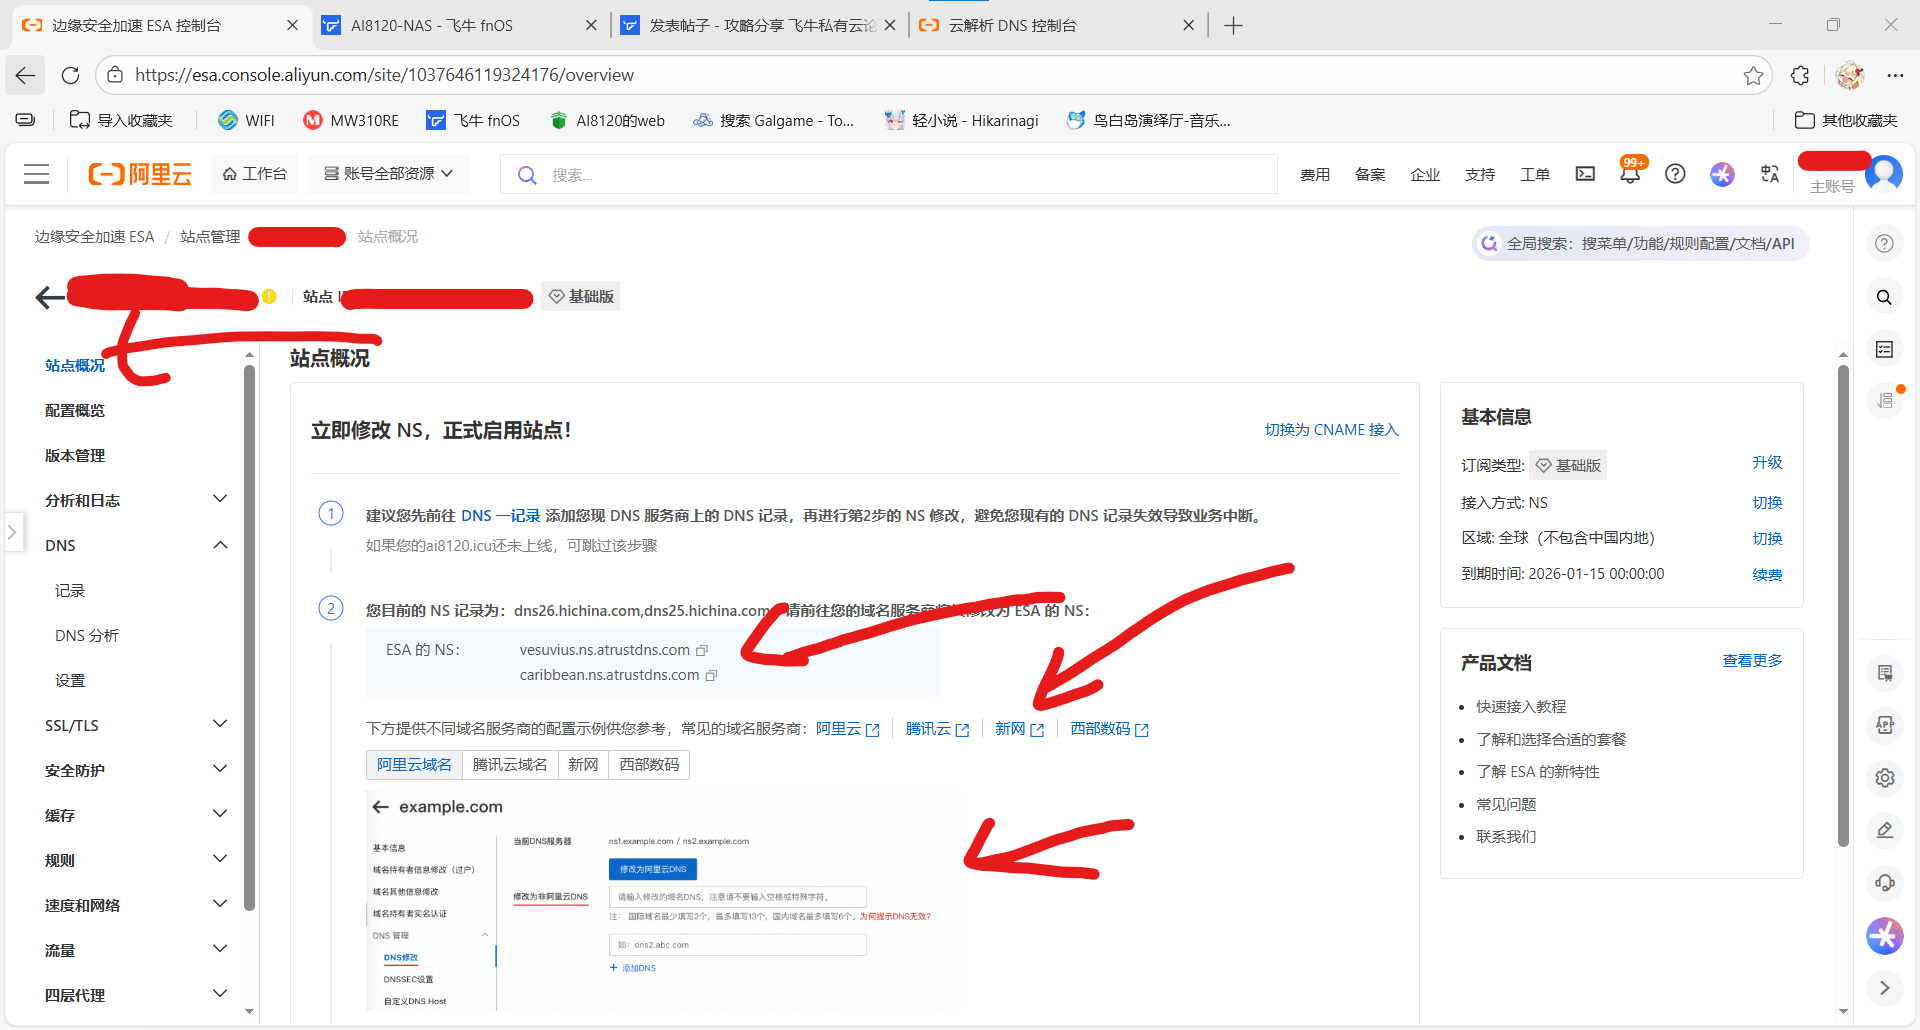Click the Aliyun console search field
The height and width of the screenshot is (1030, 1920).
coord(888,174)
